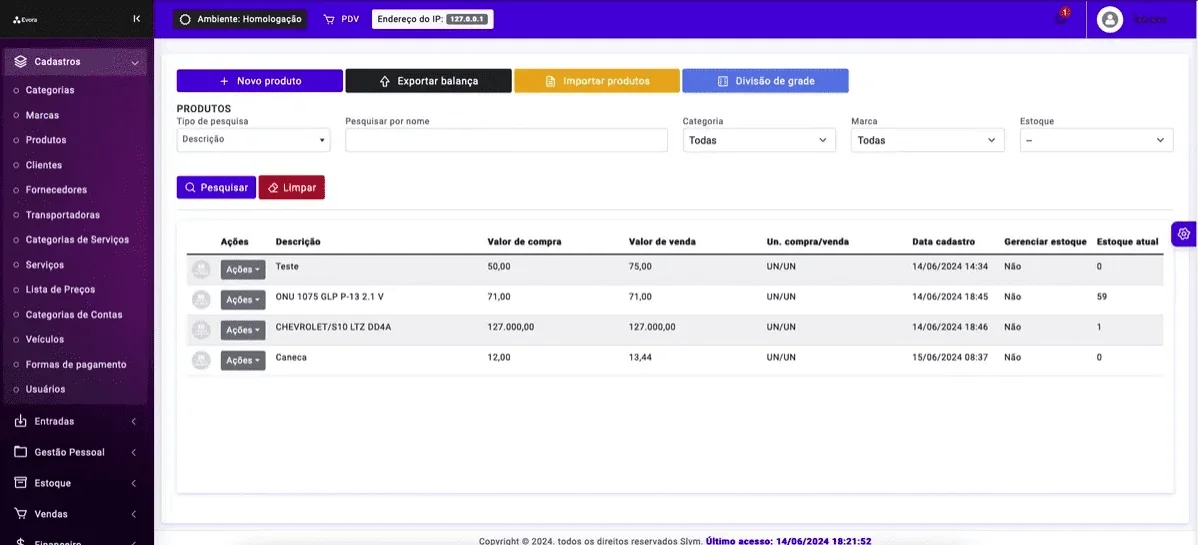Open the Categoria dropdown

[x=759, y=140]
